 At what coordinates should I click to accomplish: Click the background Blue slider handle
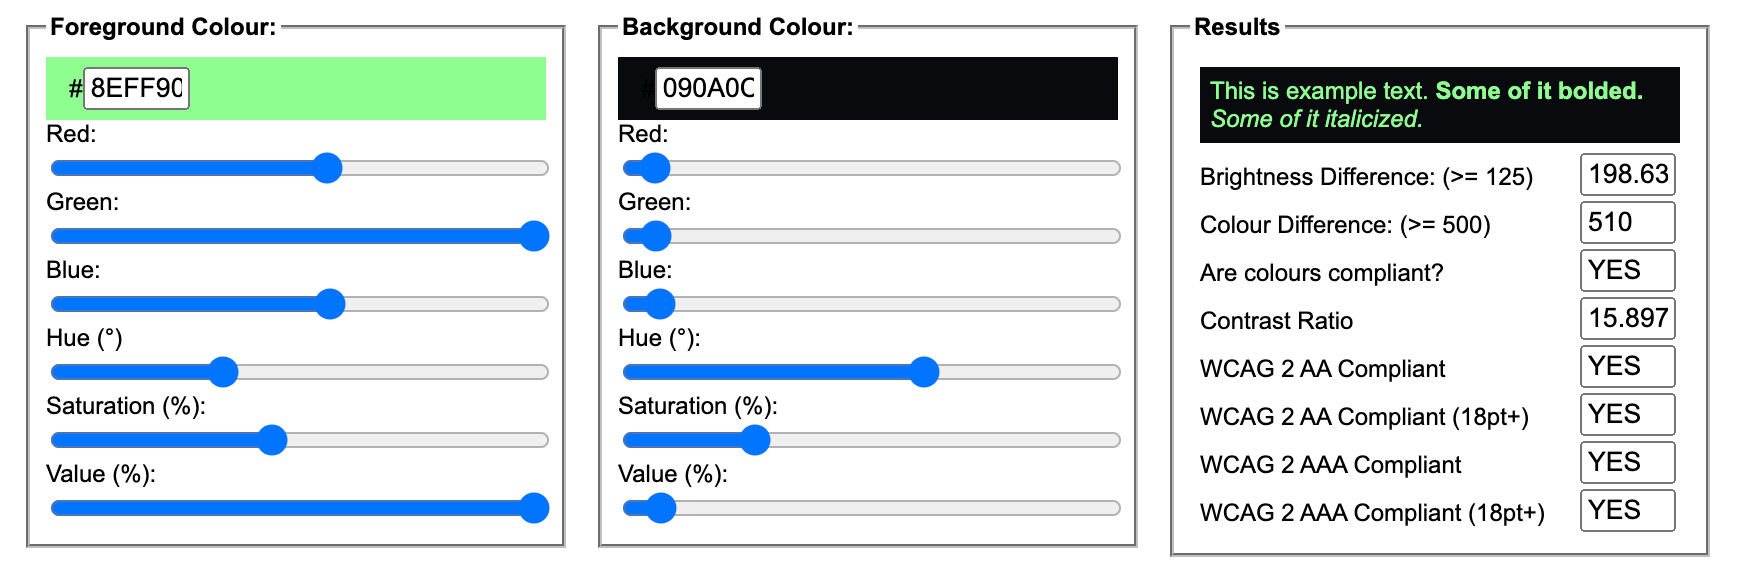pyautogui.click(x=660, y=304)
